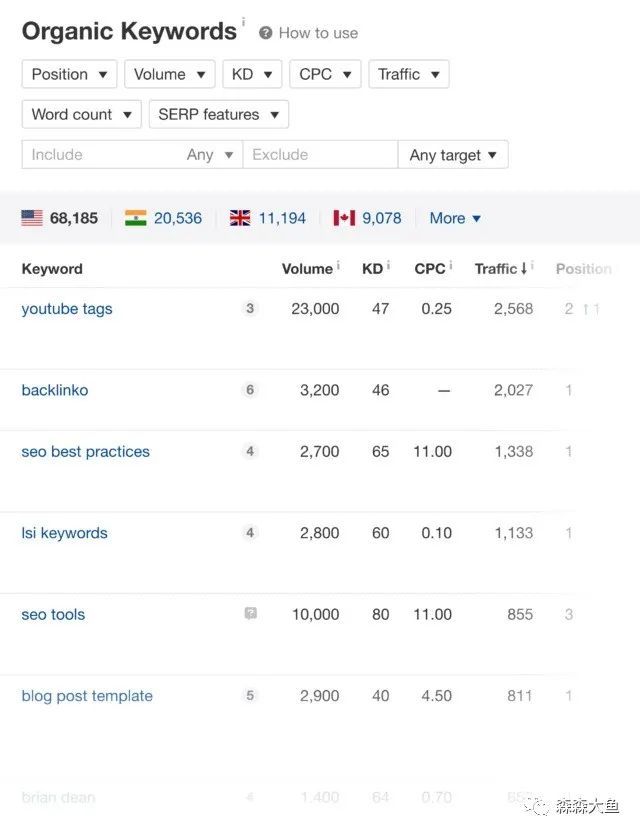Click the 1,338 traffic value
This screenshot has width=640, height=834.
point(513,452)
